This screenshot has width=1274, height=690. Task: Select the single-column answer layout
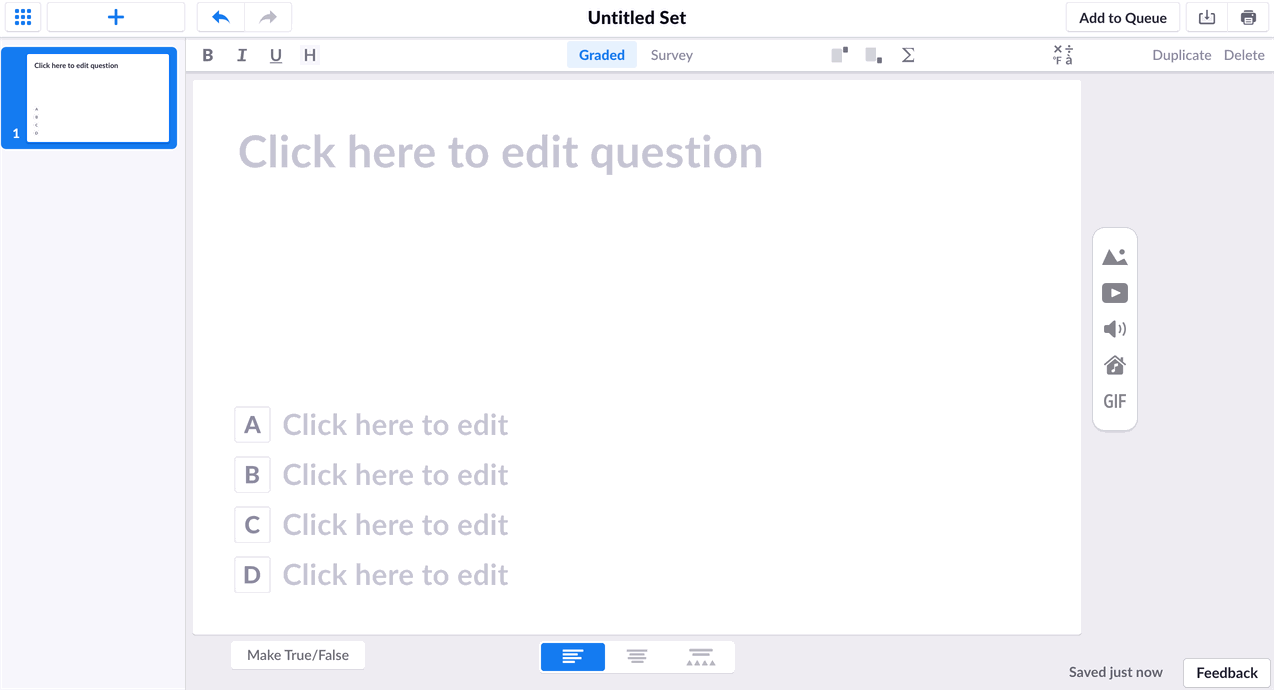(572, 656)
